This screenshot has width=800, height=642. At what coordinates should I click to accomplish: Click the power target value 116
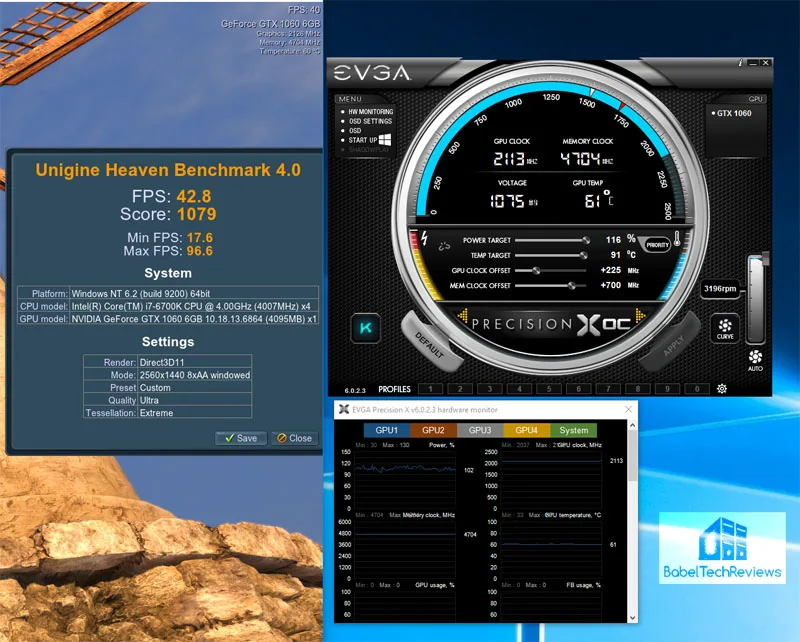613,239
